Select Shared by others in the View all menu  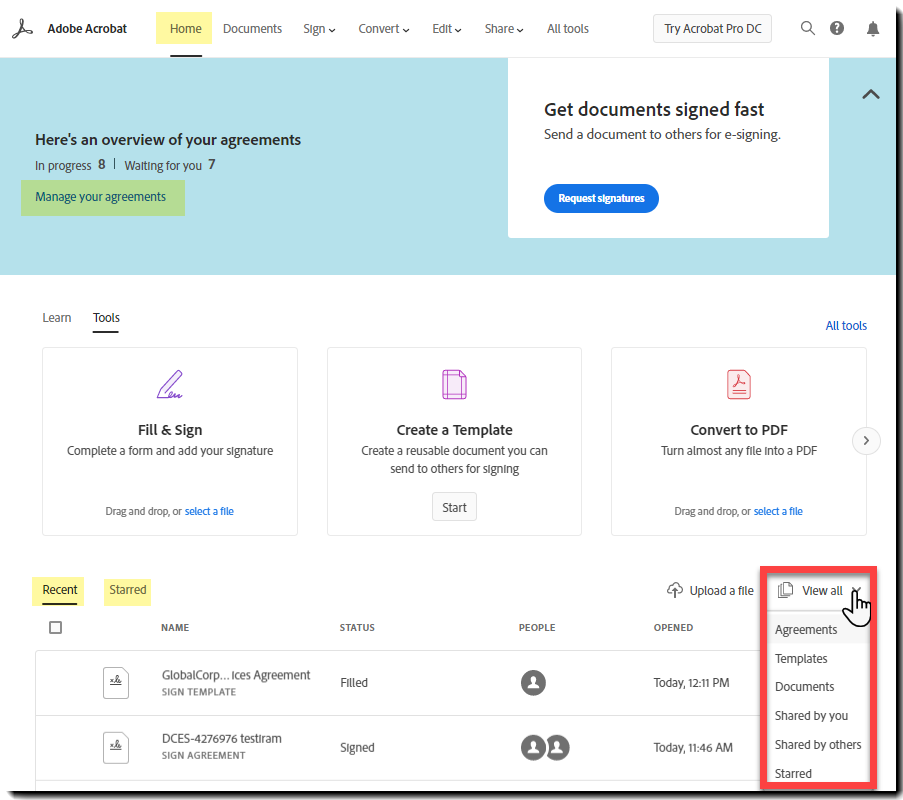(x=820, y=744)
